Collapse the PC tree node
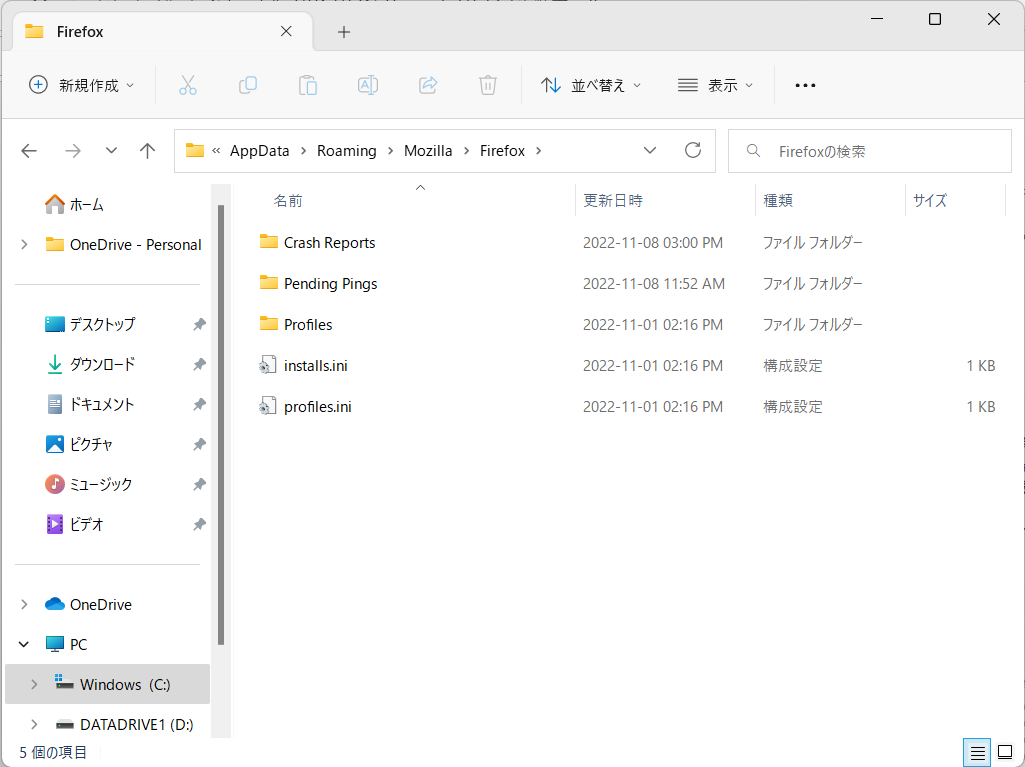 pos(24,645)
